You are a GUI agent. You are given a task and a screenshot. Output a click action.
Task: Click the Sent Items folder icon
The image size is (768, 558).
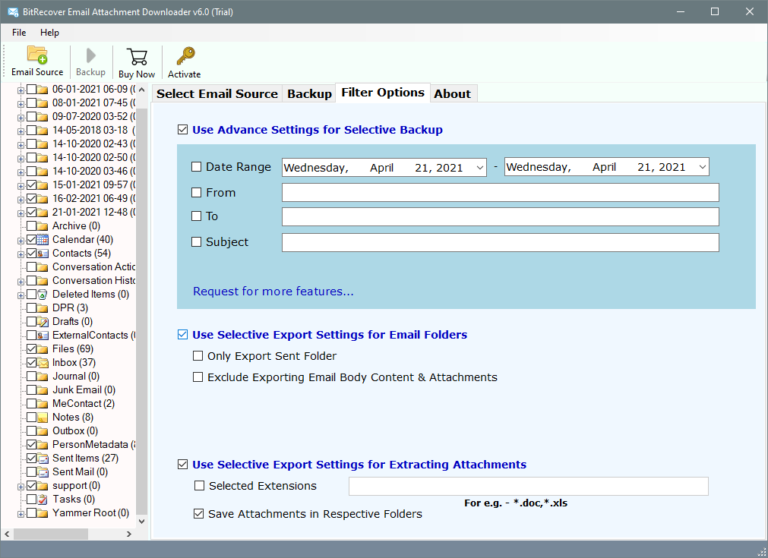coord(43,459)
